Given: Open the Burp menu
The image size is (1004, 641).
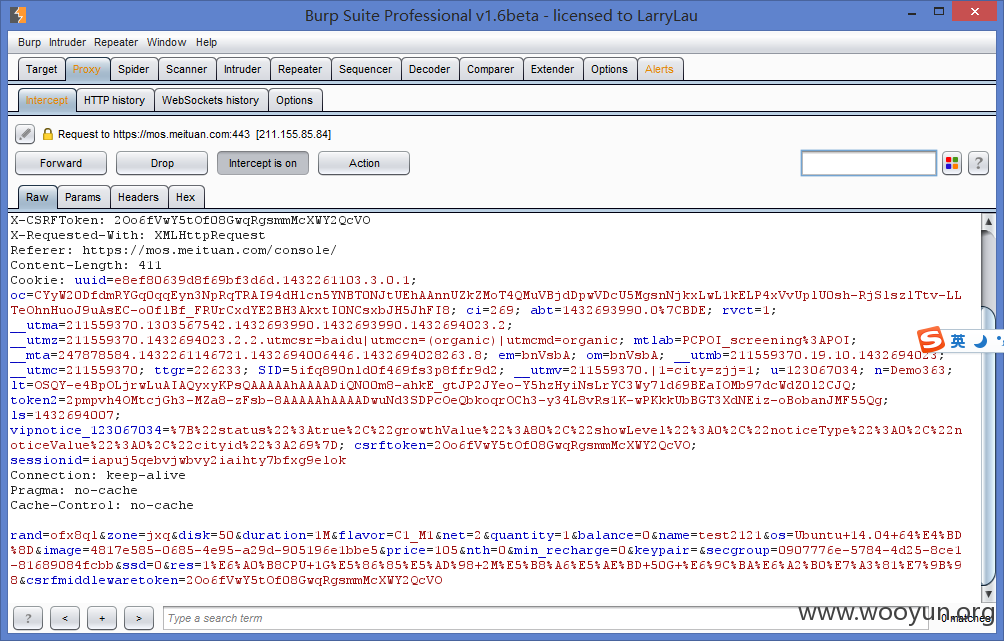Looking at the screenshot, I should [x=29, y=42].
